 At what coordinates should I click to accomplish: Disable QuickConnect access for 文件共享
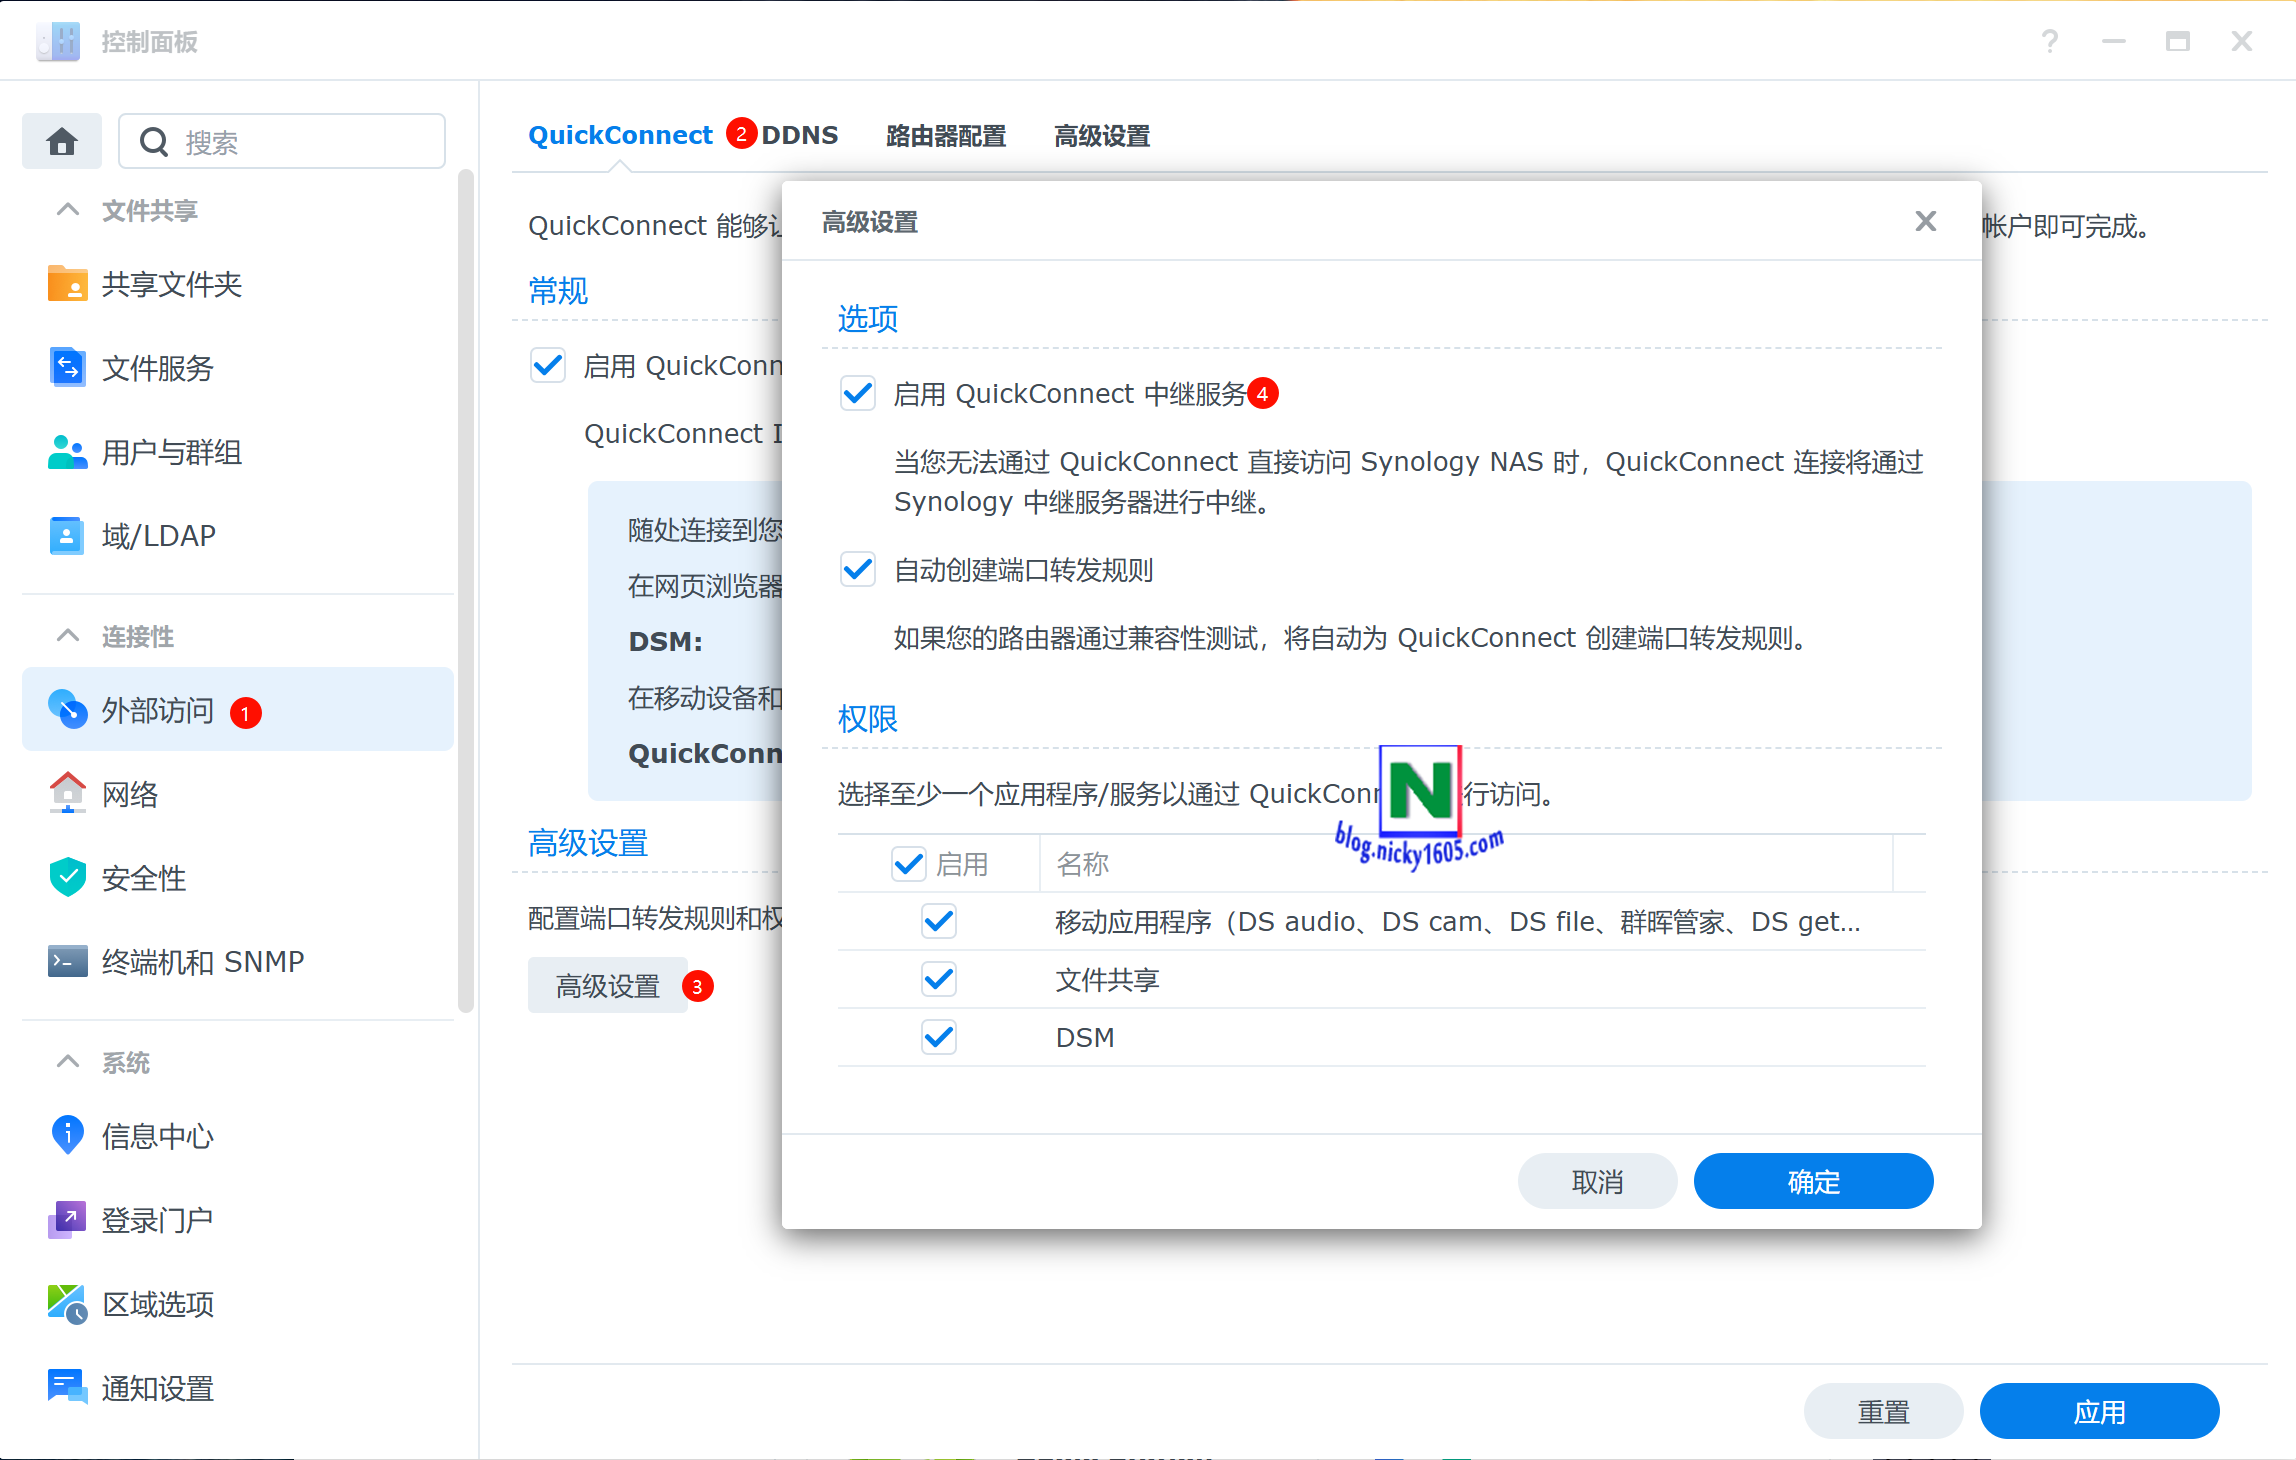coord(938,979)
